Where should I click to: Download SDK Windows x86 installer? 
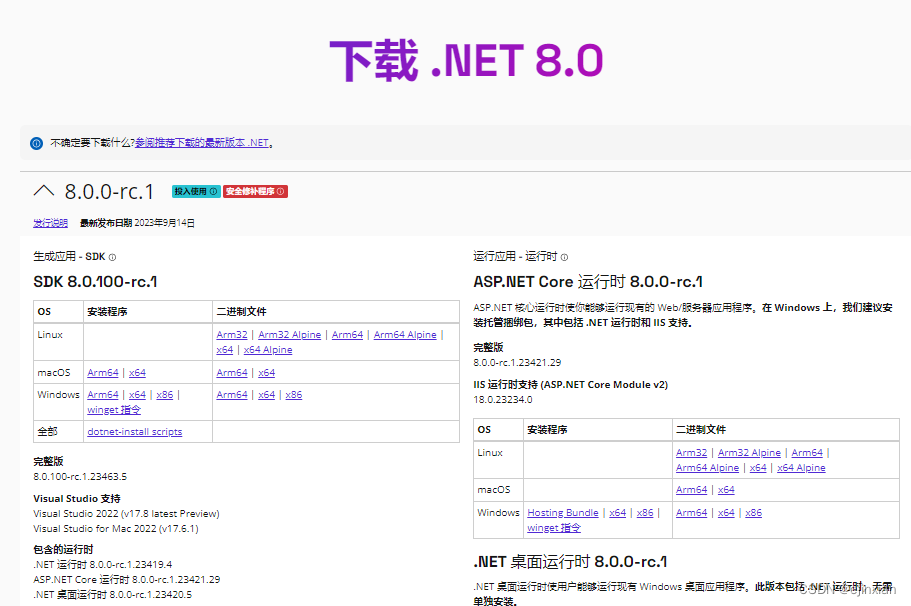pyautogui.click(x=164, y=395)
